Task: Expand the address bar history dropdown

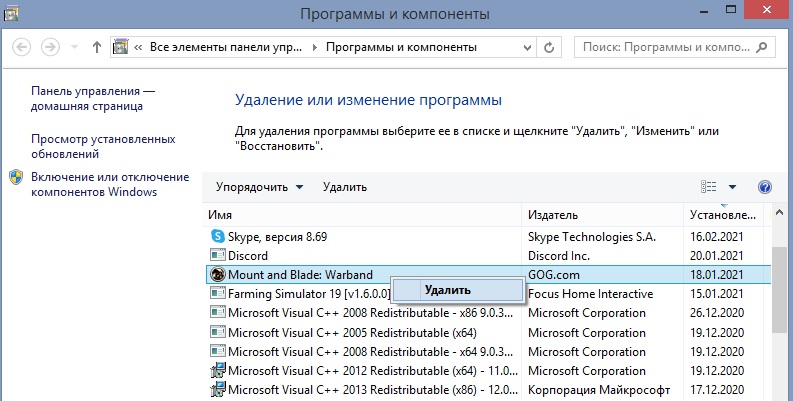Action: click(x=527, y=48)
